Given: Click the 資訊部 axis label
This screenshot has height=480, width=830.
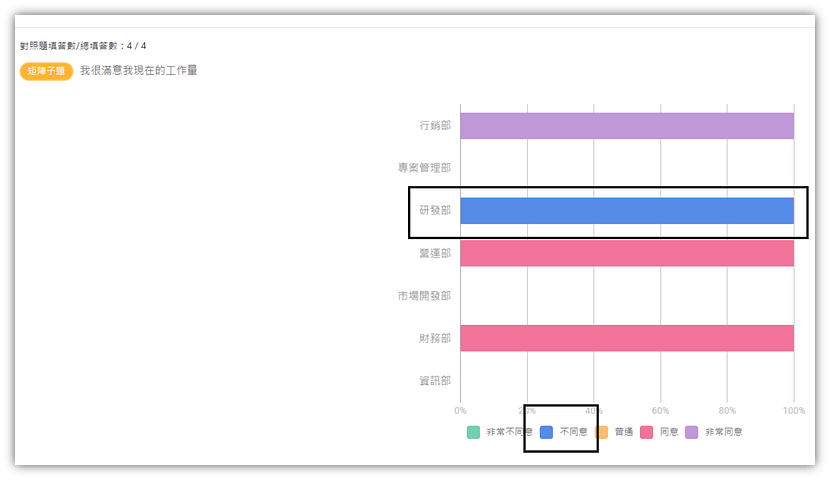Looking at the screenshot, I should [x=435, y=381].
